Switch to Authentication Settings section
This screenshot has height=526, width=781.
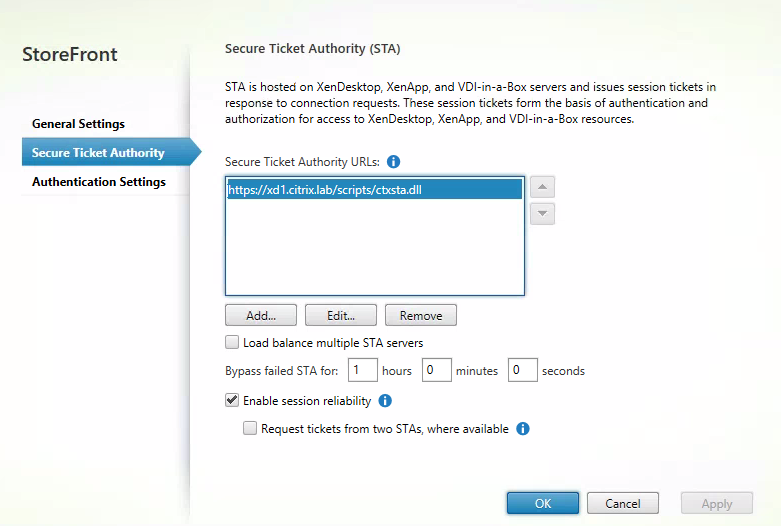point(99,182)
